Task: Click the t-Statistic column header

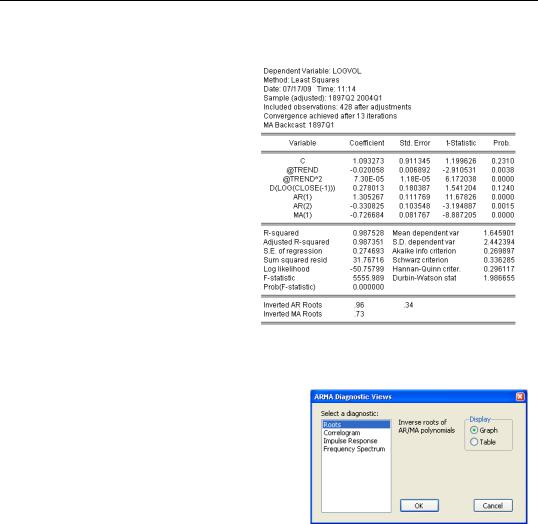Action: click(461, 143)
